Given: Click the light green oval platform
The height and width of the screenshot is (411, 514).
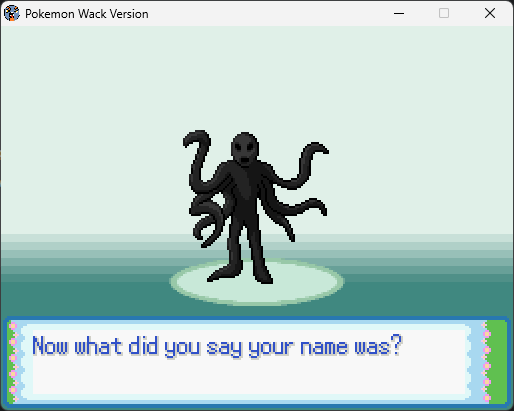Looking at the screenshot, I should 257,282.
